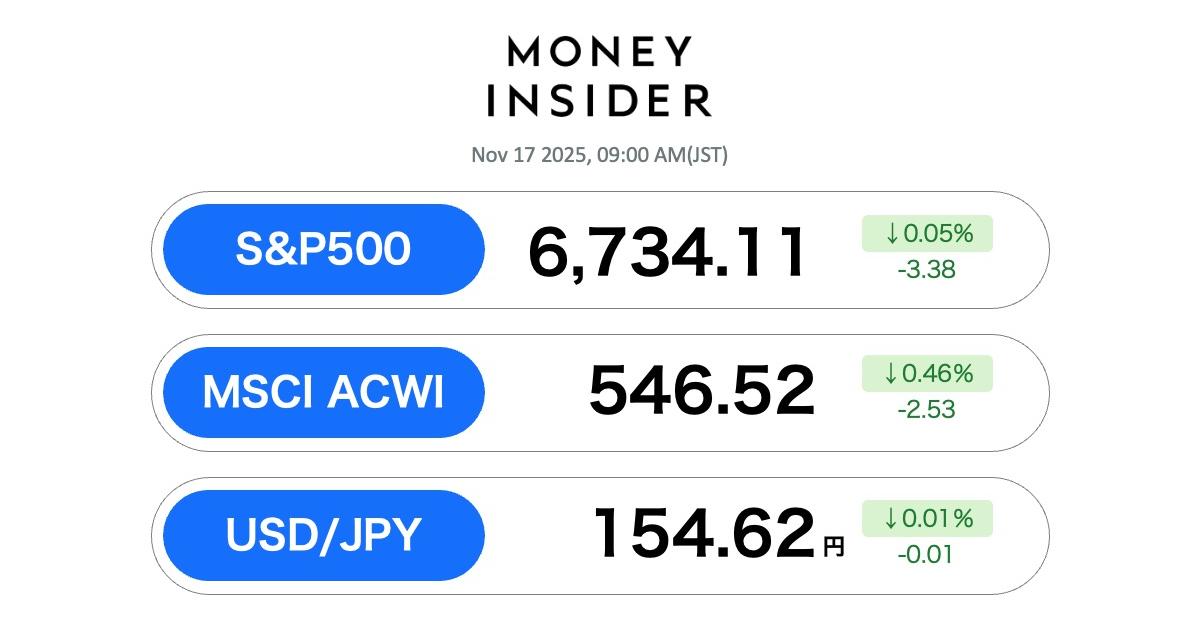This screenshot has height=630, width=1200.
Task: Click the -2.53 point change
Action: tap(927, 409)
